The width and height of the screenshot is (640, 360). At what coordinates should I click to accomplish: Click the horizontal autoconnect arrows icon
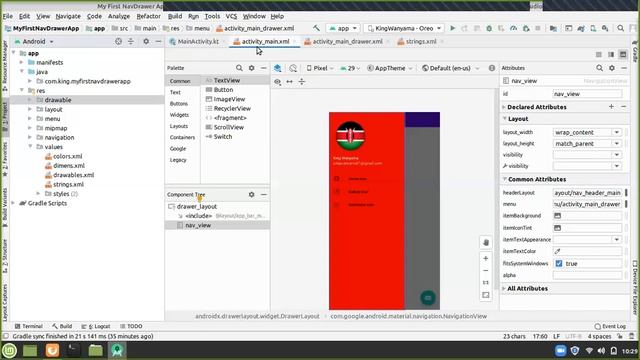[289, 82]
